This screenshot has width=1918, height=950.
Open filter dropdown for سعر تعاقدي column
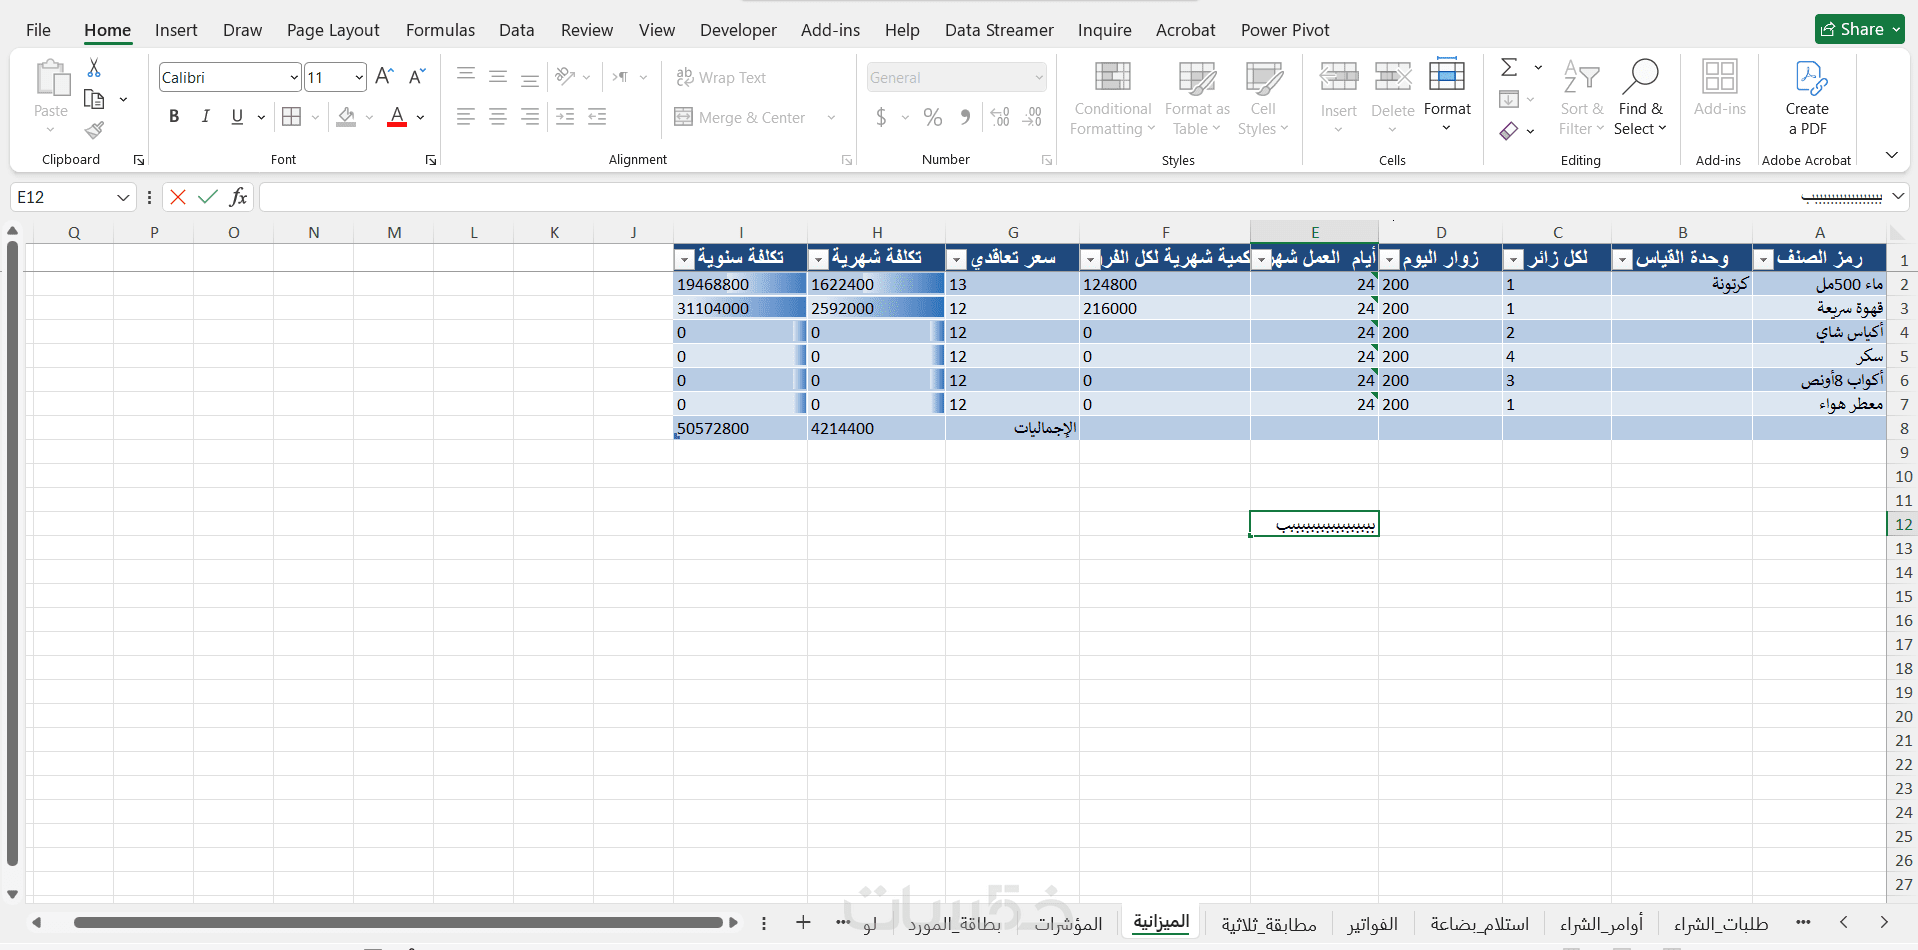tap(957, 260)
